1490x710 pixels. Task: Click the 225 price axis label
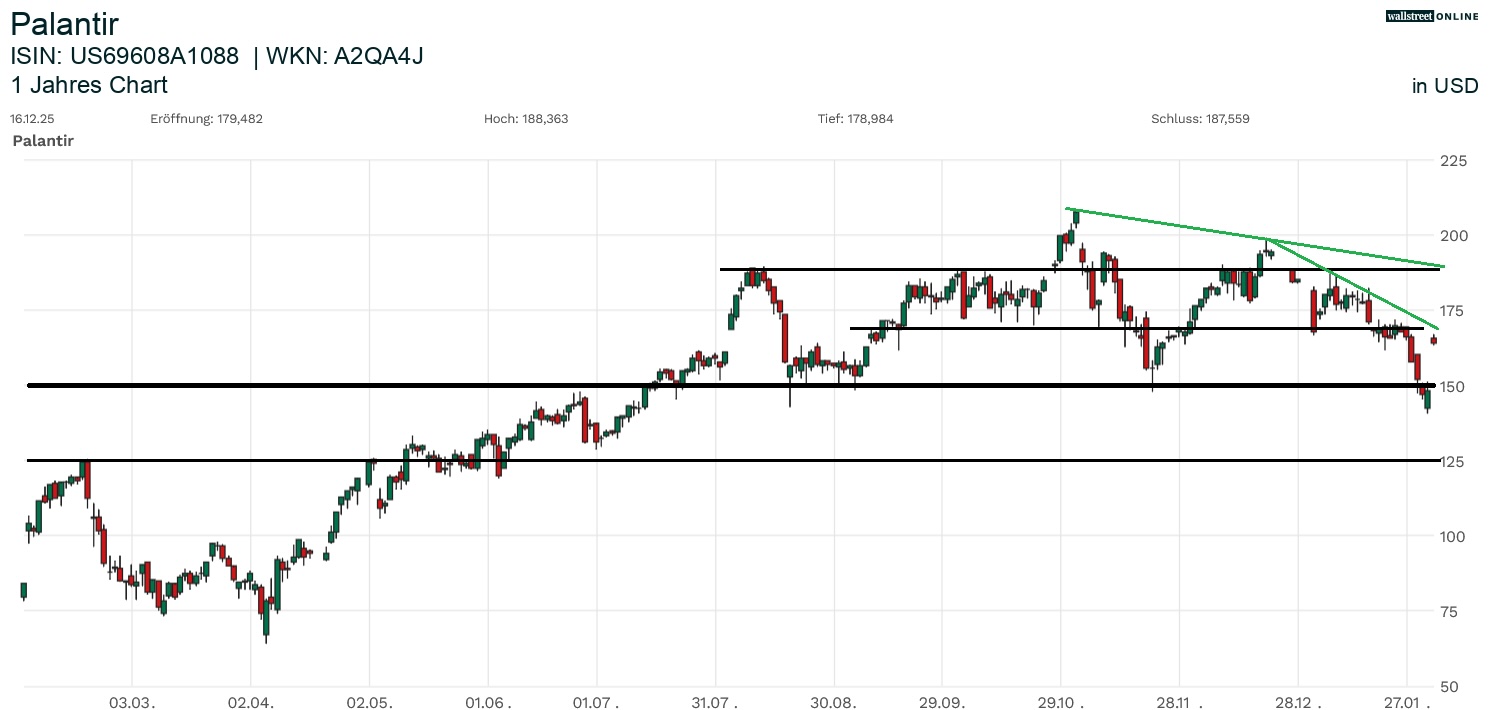point(1453,161)
